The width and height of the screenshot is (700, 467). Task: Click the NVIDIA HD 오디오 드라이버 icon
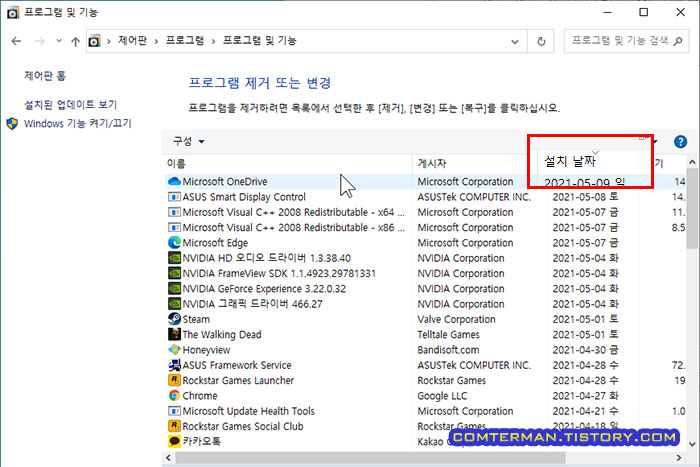(x=174, y=258)
